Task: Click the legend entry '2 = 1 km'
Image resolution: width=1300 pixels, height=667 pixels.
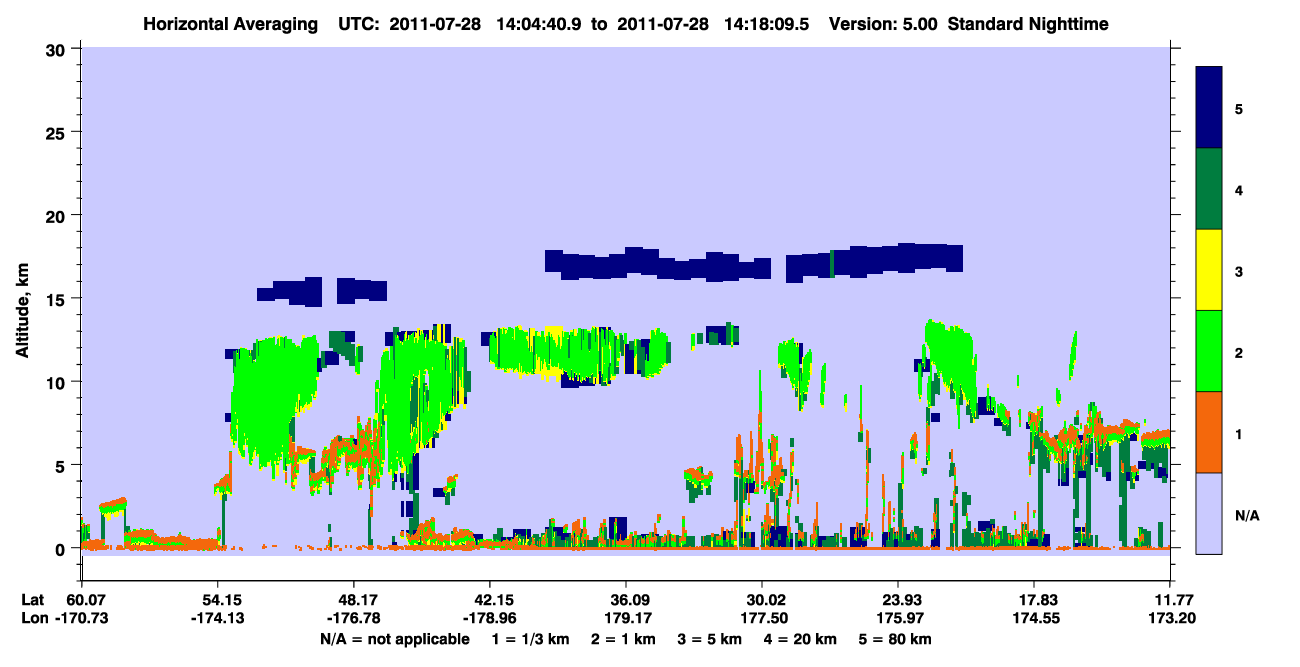Action: pyautogui.click(x=624, y=639)
